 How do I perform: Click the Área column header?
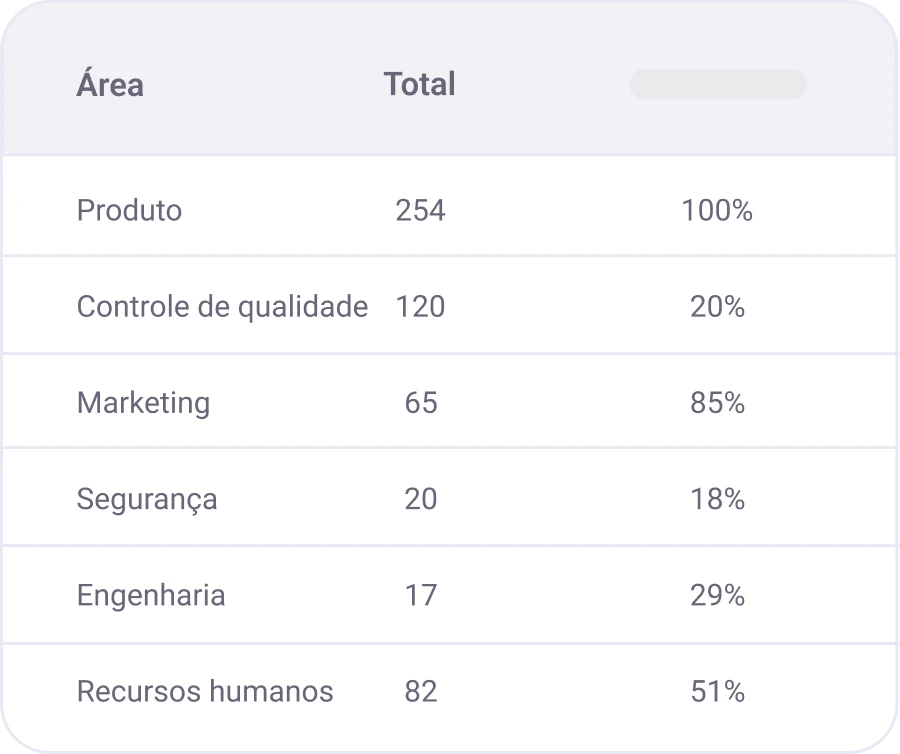(110, 85)
